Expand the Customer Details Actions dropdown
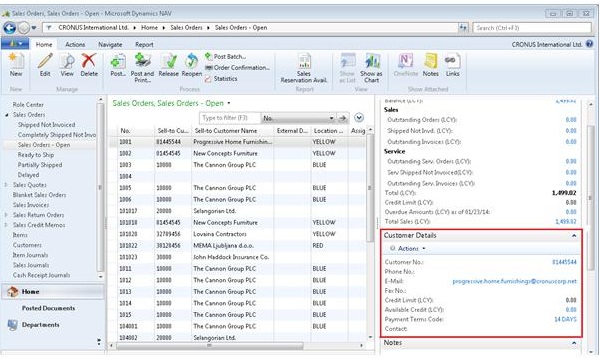The width and height of the screenshot is (599, 360). click(408, 249)
